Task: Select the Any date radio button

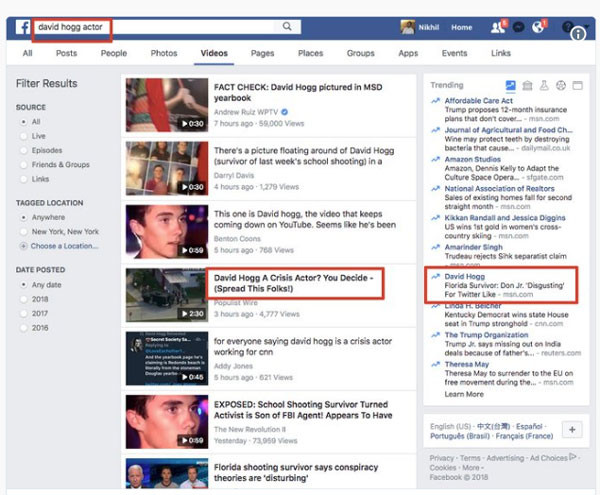Action: [x=24, y=285]
